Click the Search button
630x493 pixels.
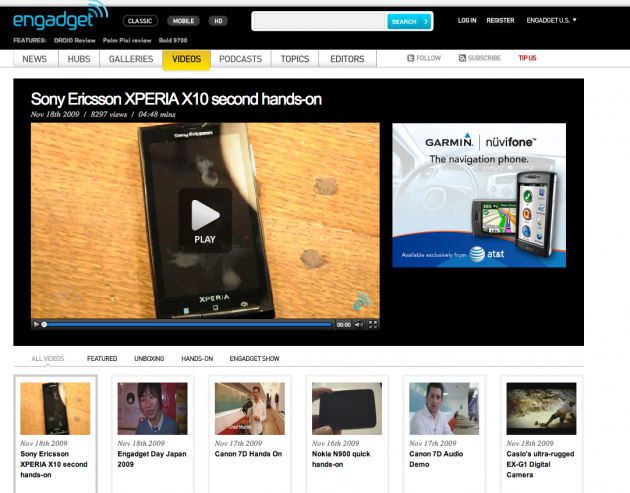[x=409, y=22]
